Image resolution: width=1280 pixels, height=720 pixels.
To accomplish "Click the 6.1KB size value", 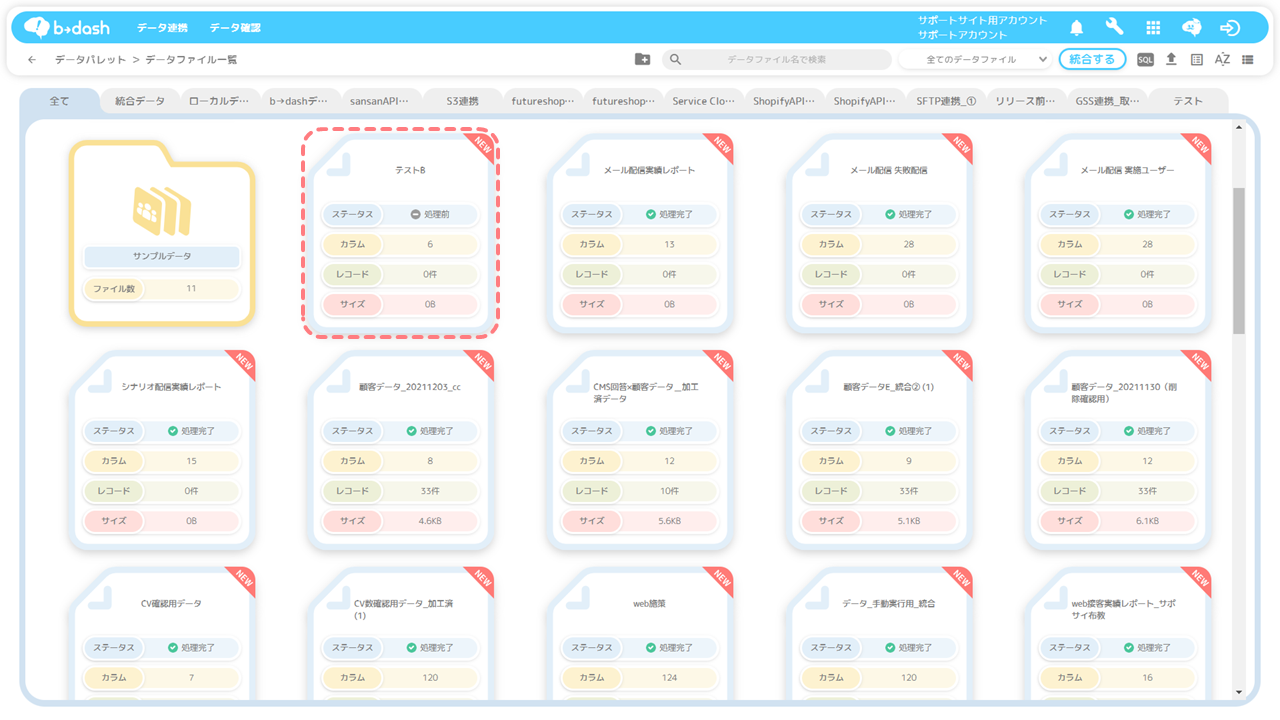I will [x=1147, y=521].
